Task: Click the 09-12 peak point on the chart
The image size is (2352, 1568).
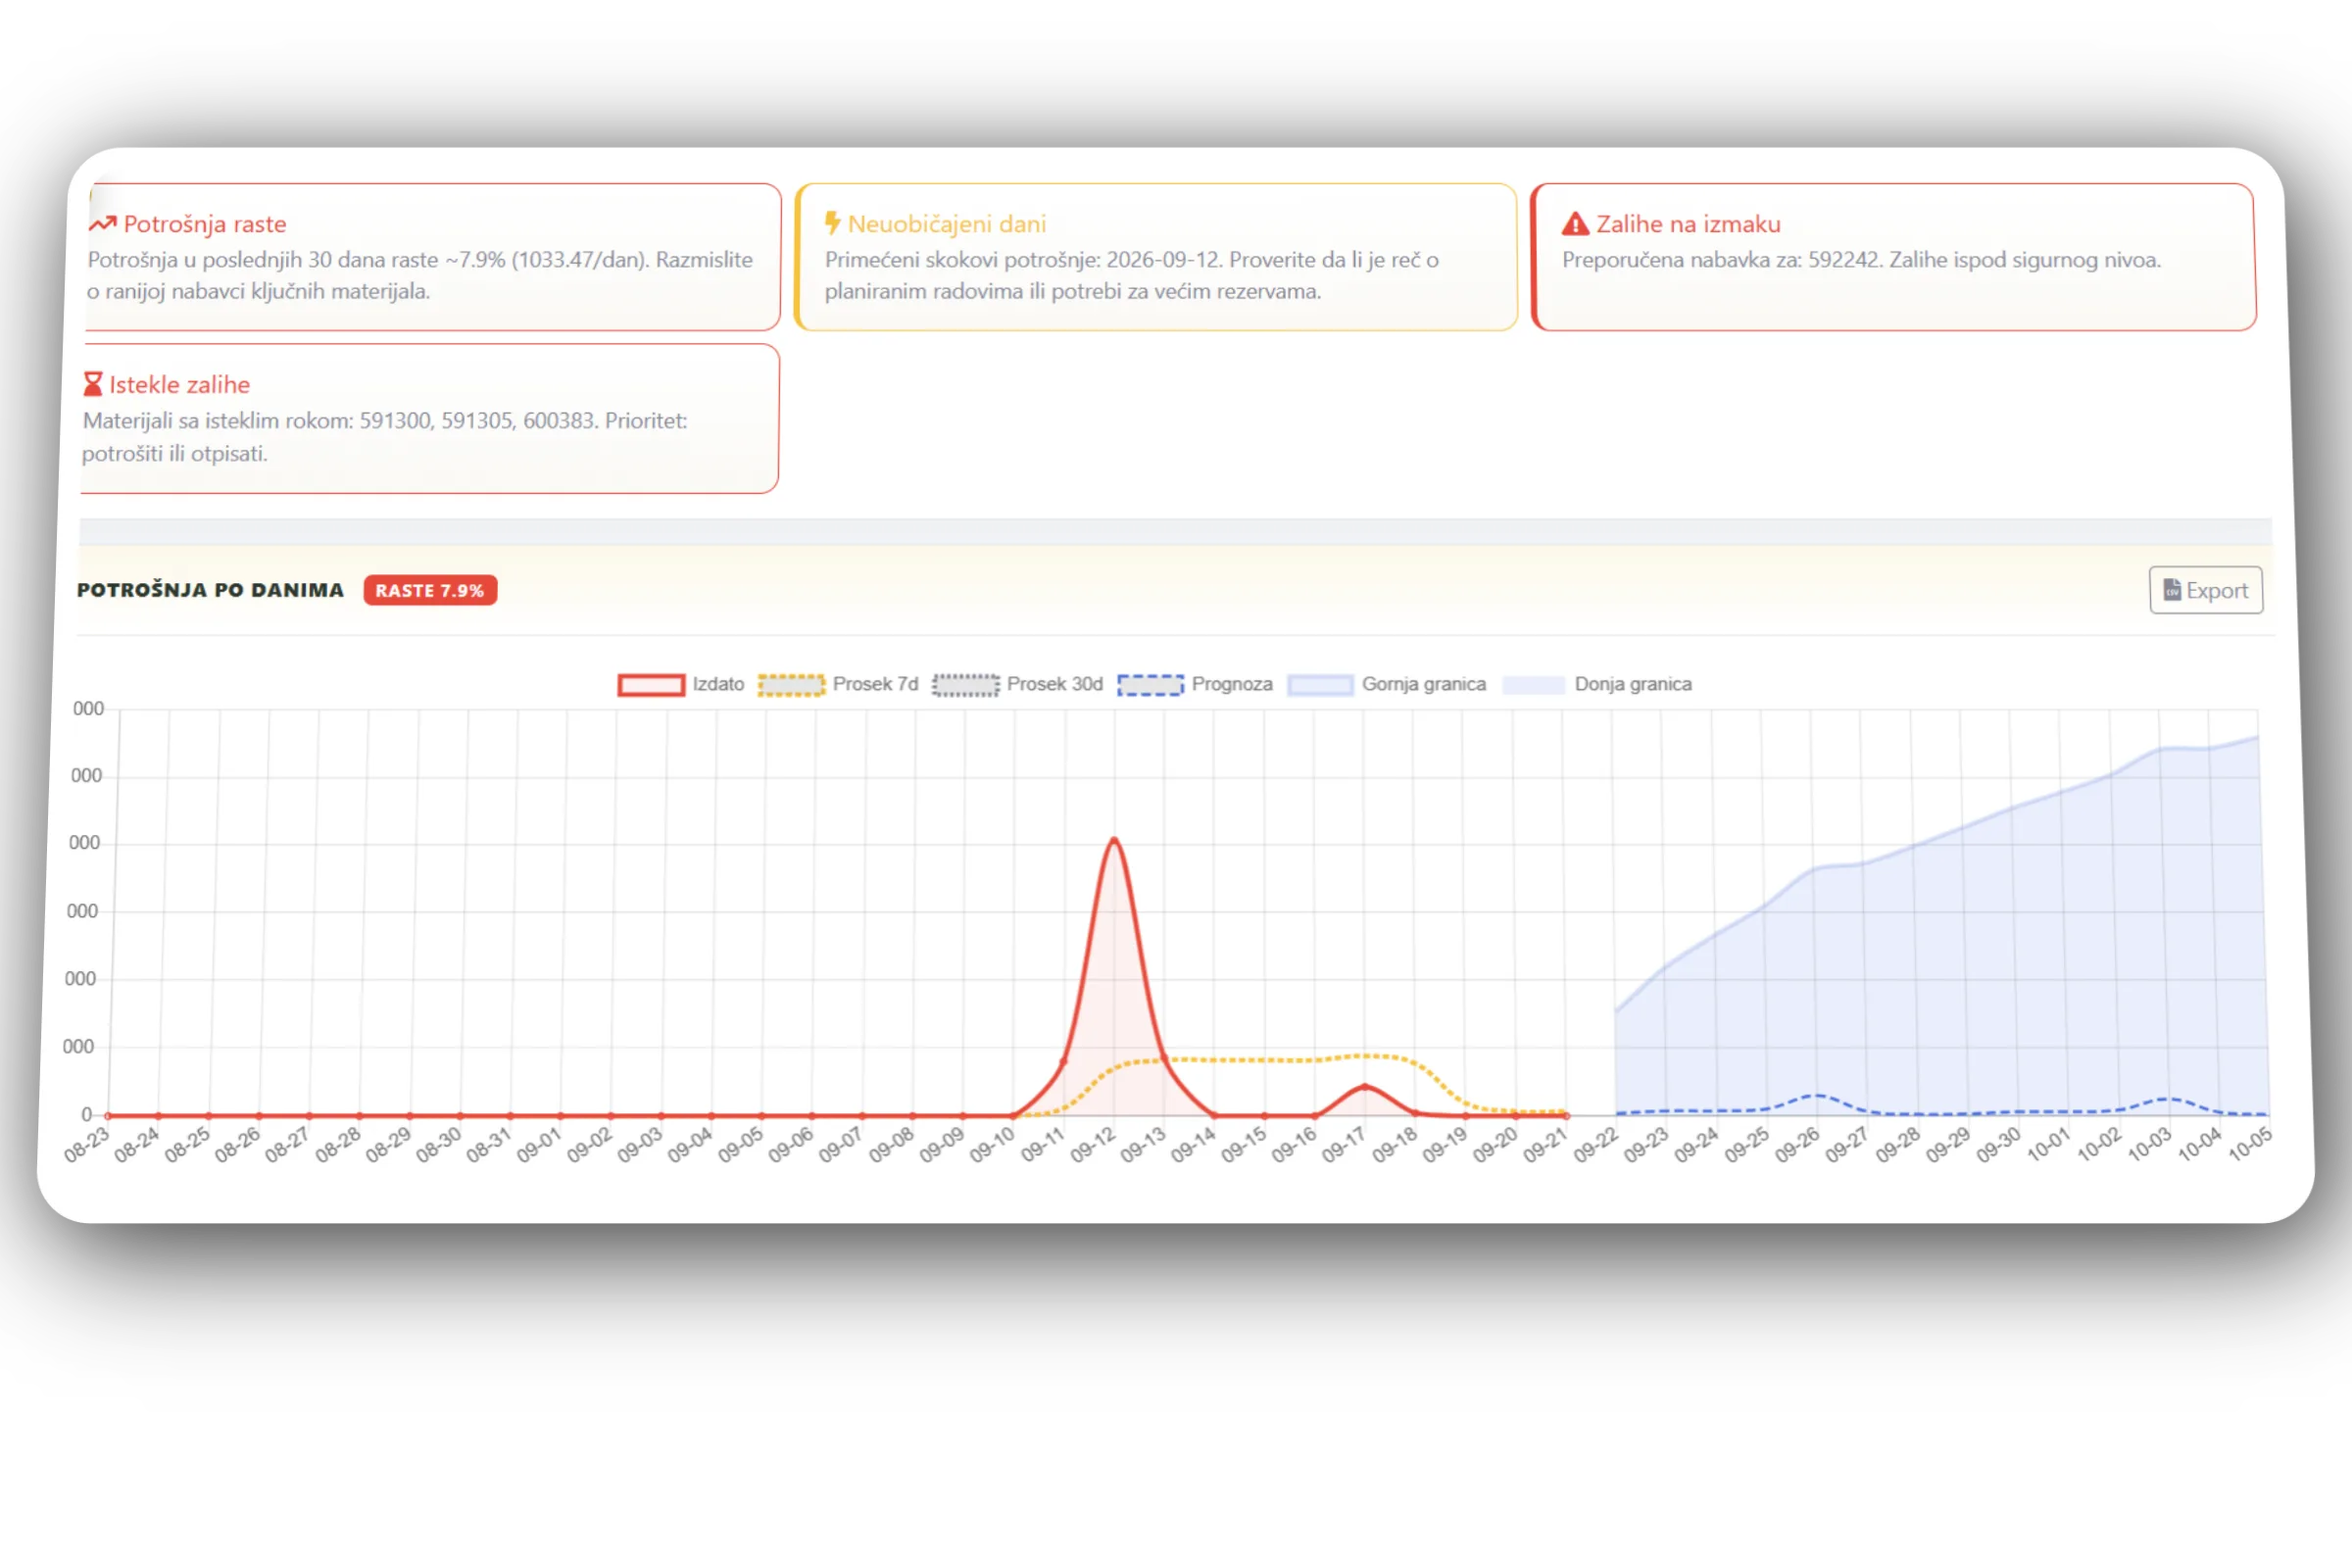Action: pos(1114,840)
